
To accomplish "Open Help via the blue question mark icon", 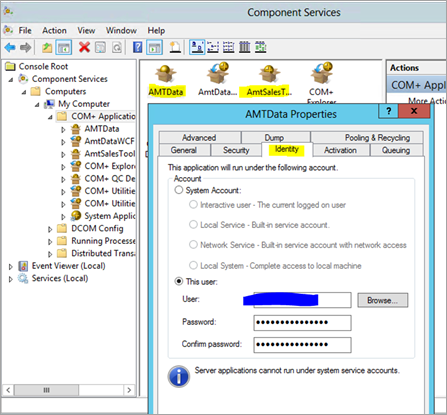I will coord(137,47).
